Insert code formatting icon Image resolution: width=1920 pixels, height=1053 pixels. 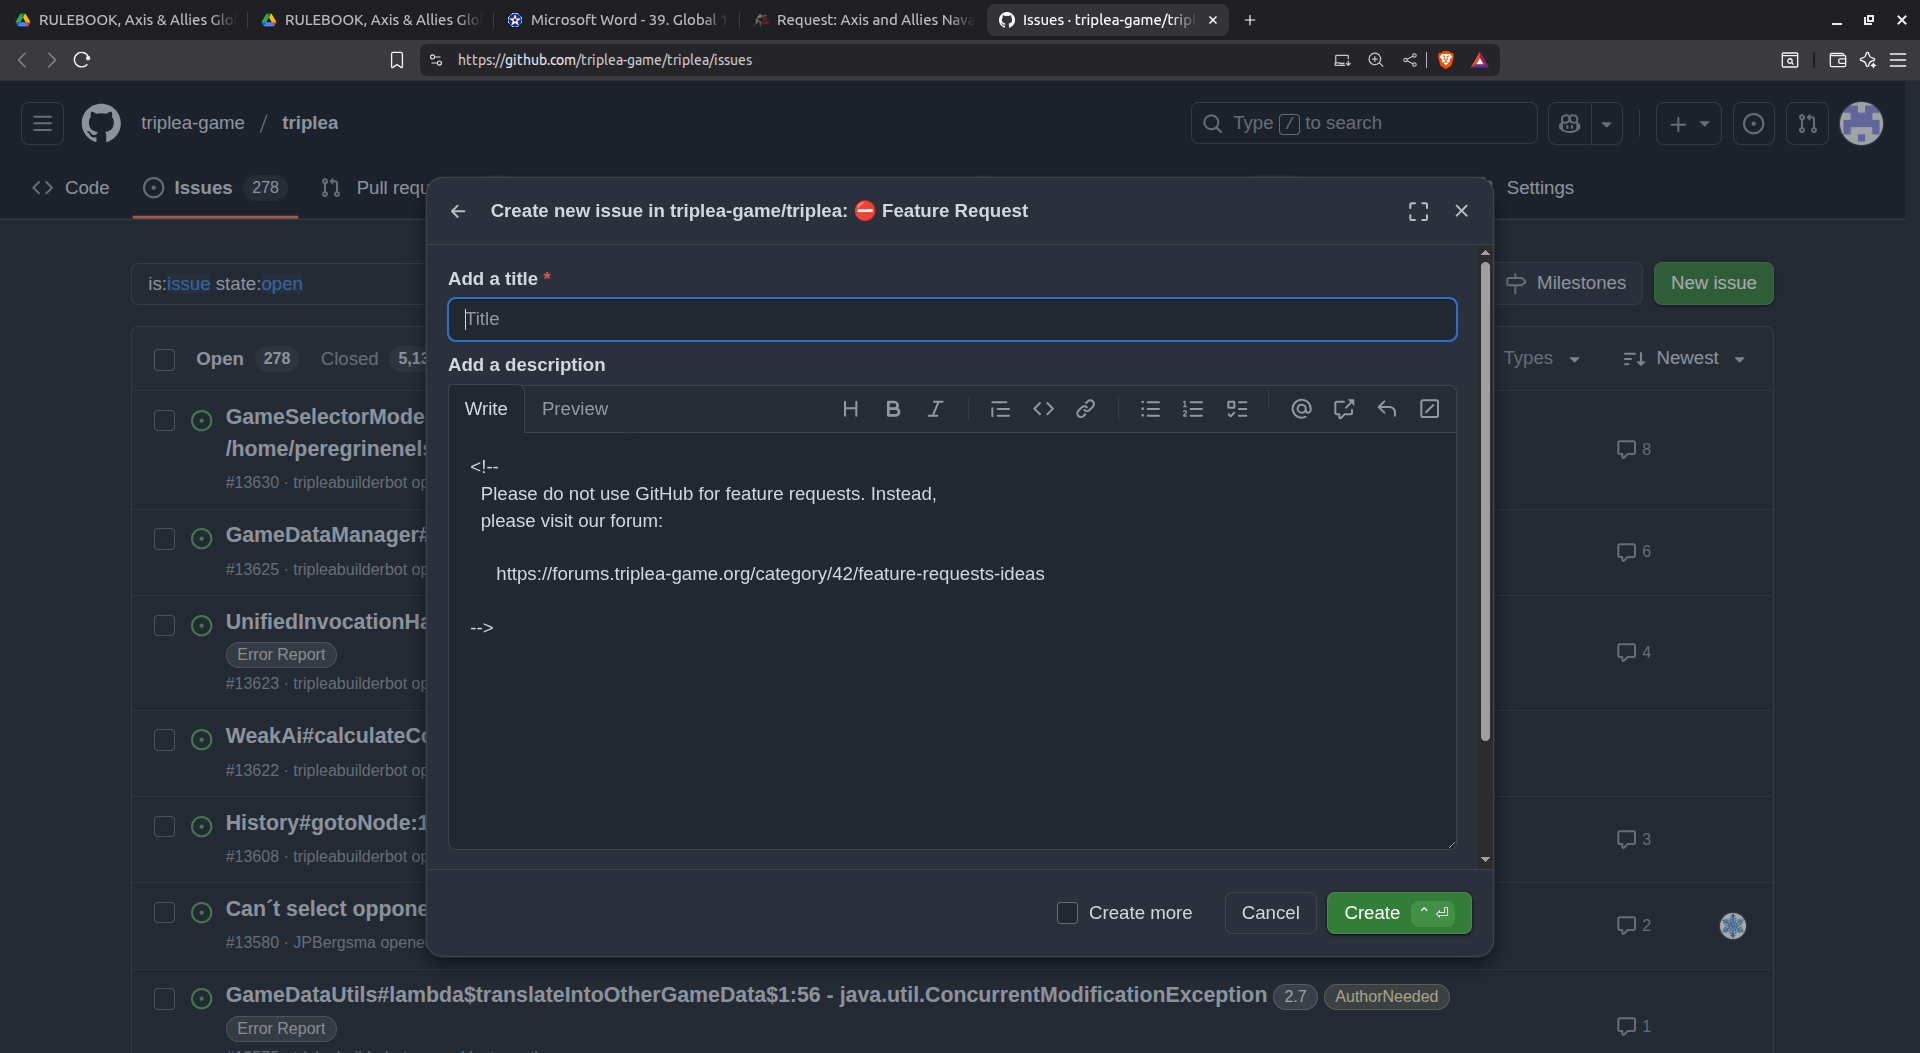click(x=1043, y=409)
